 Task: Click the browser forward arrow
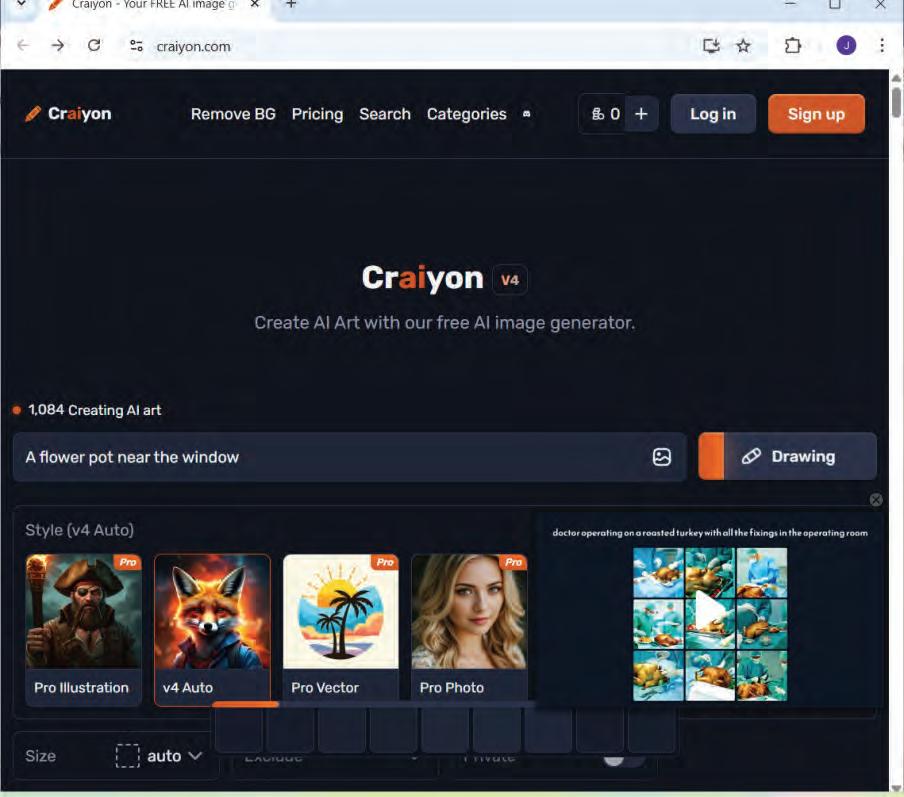[58, 45]
